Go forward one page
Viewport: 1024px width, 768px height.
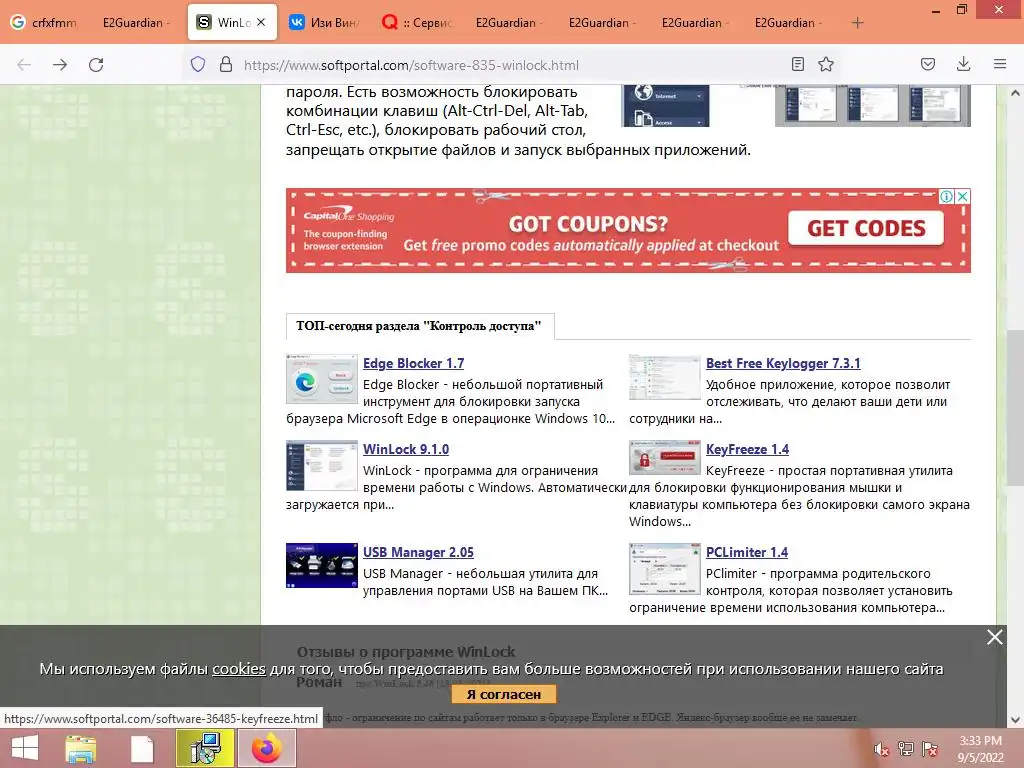[60, 65]
